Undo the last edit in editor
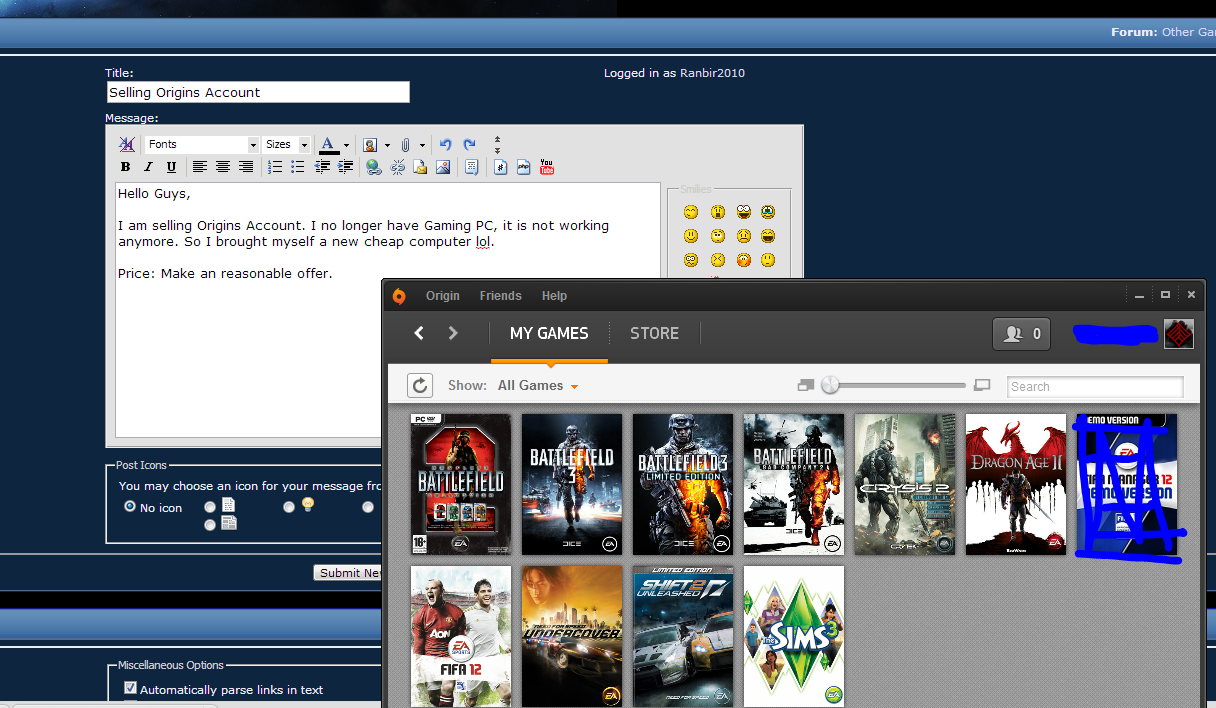Screen dimensions: 1216x708 (446, 145)
